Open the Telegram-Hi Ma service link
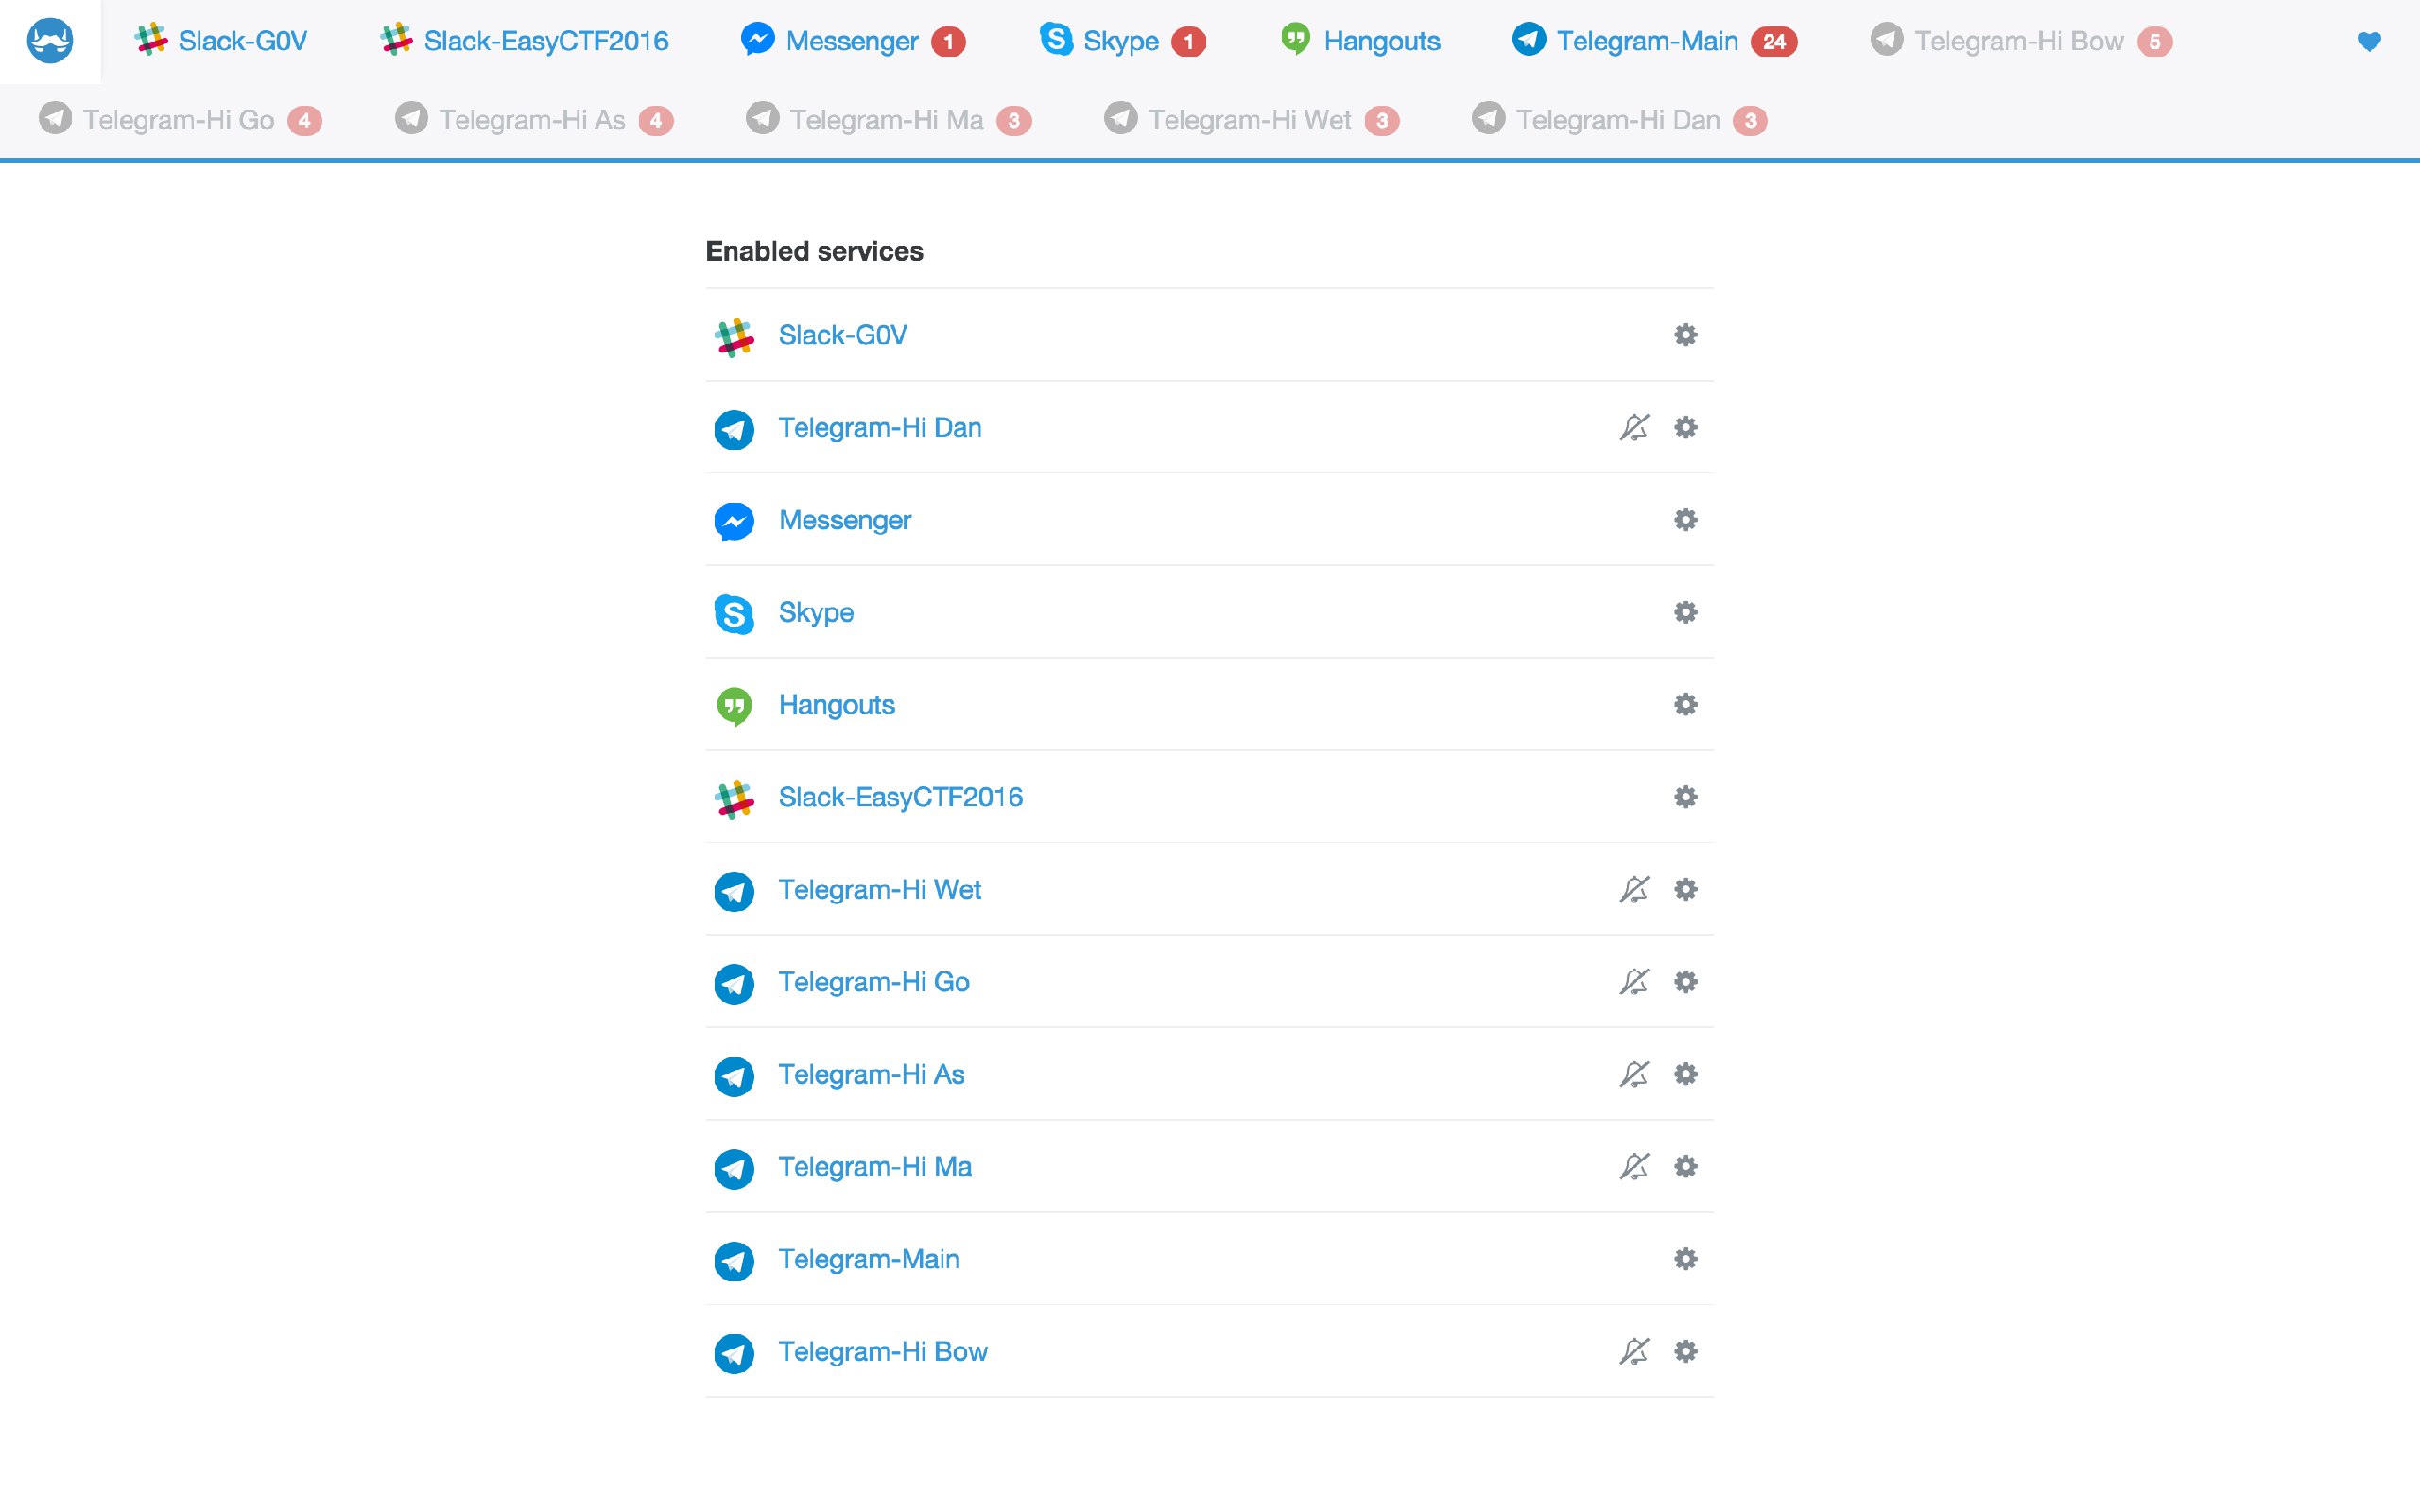 click(875, 1166)
